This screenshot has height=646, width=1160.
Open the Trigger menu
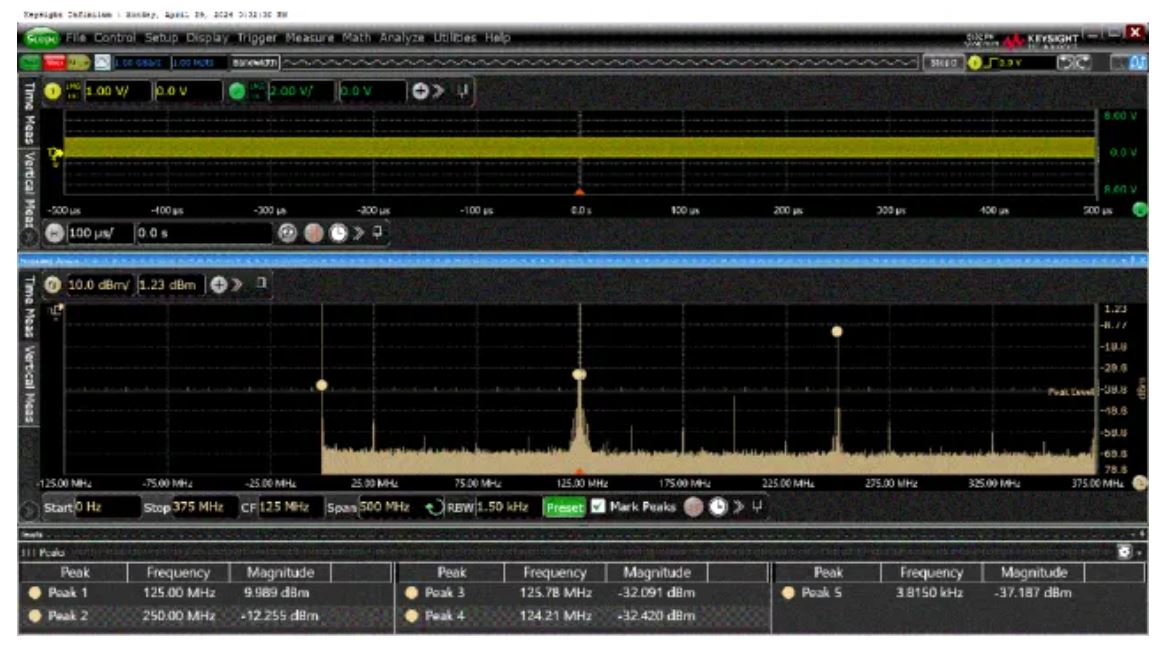[257, 37]
